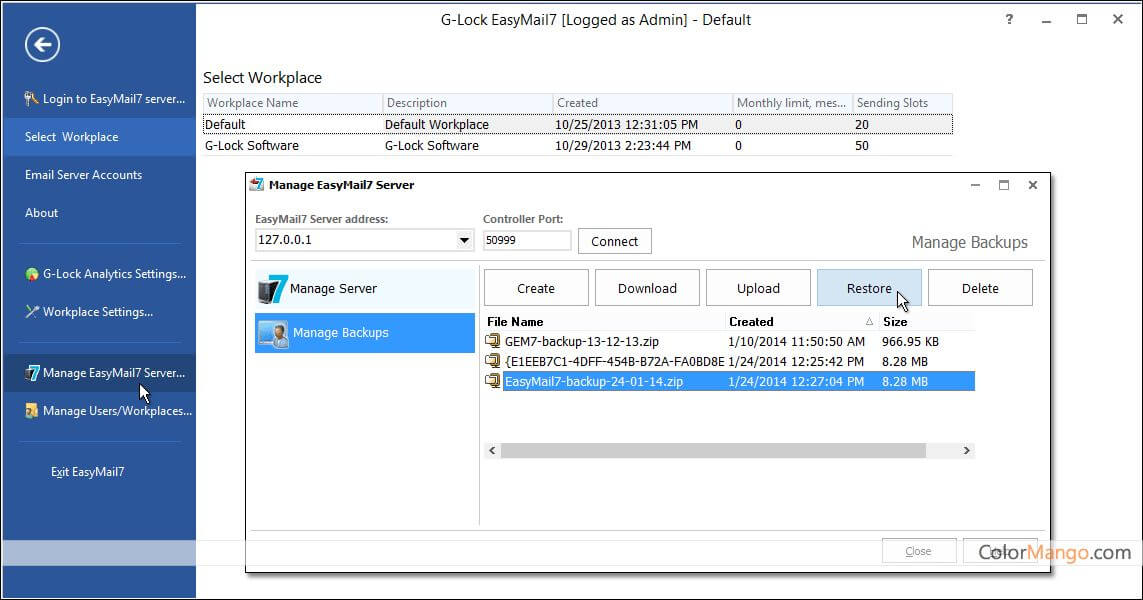The image size is (1143, 600).
Task: Click the help question mark icon
Action: pos(1009,20)
